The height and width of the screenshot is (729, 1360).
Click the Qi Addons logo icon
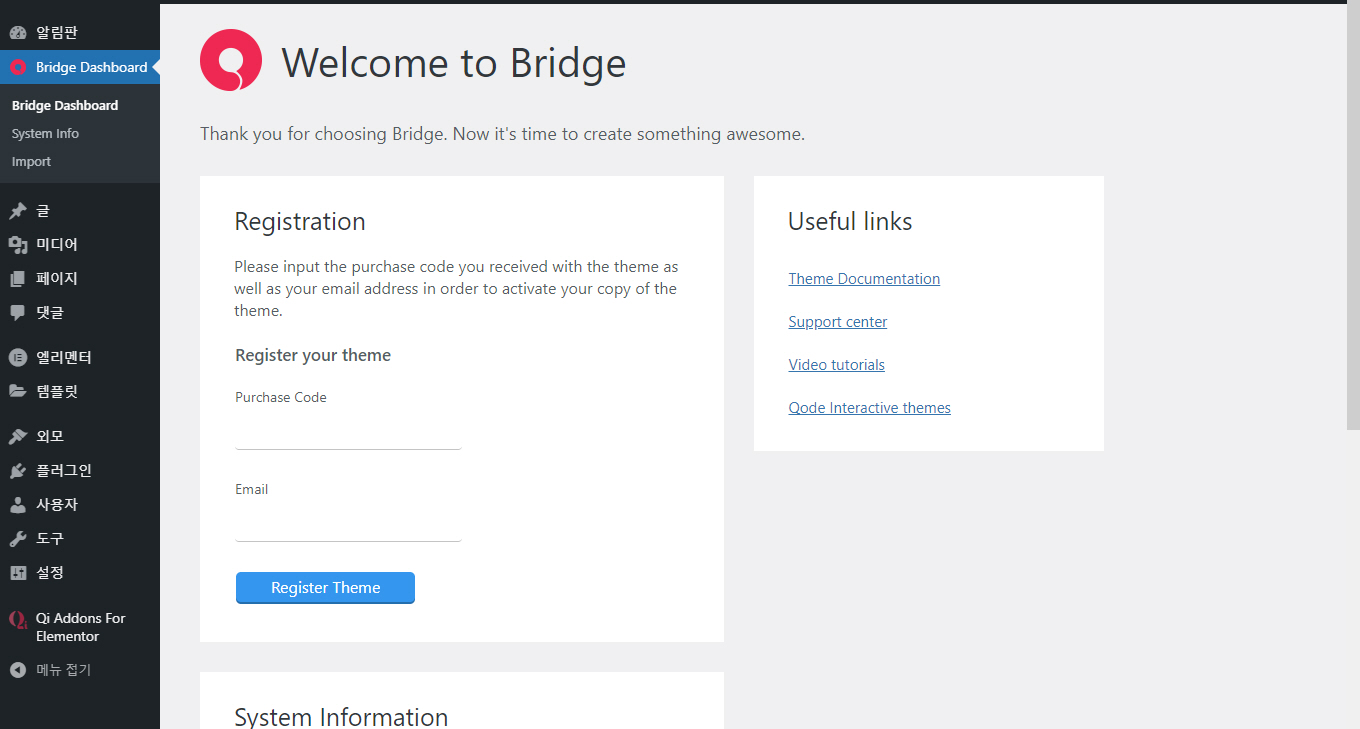(18, 619)
